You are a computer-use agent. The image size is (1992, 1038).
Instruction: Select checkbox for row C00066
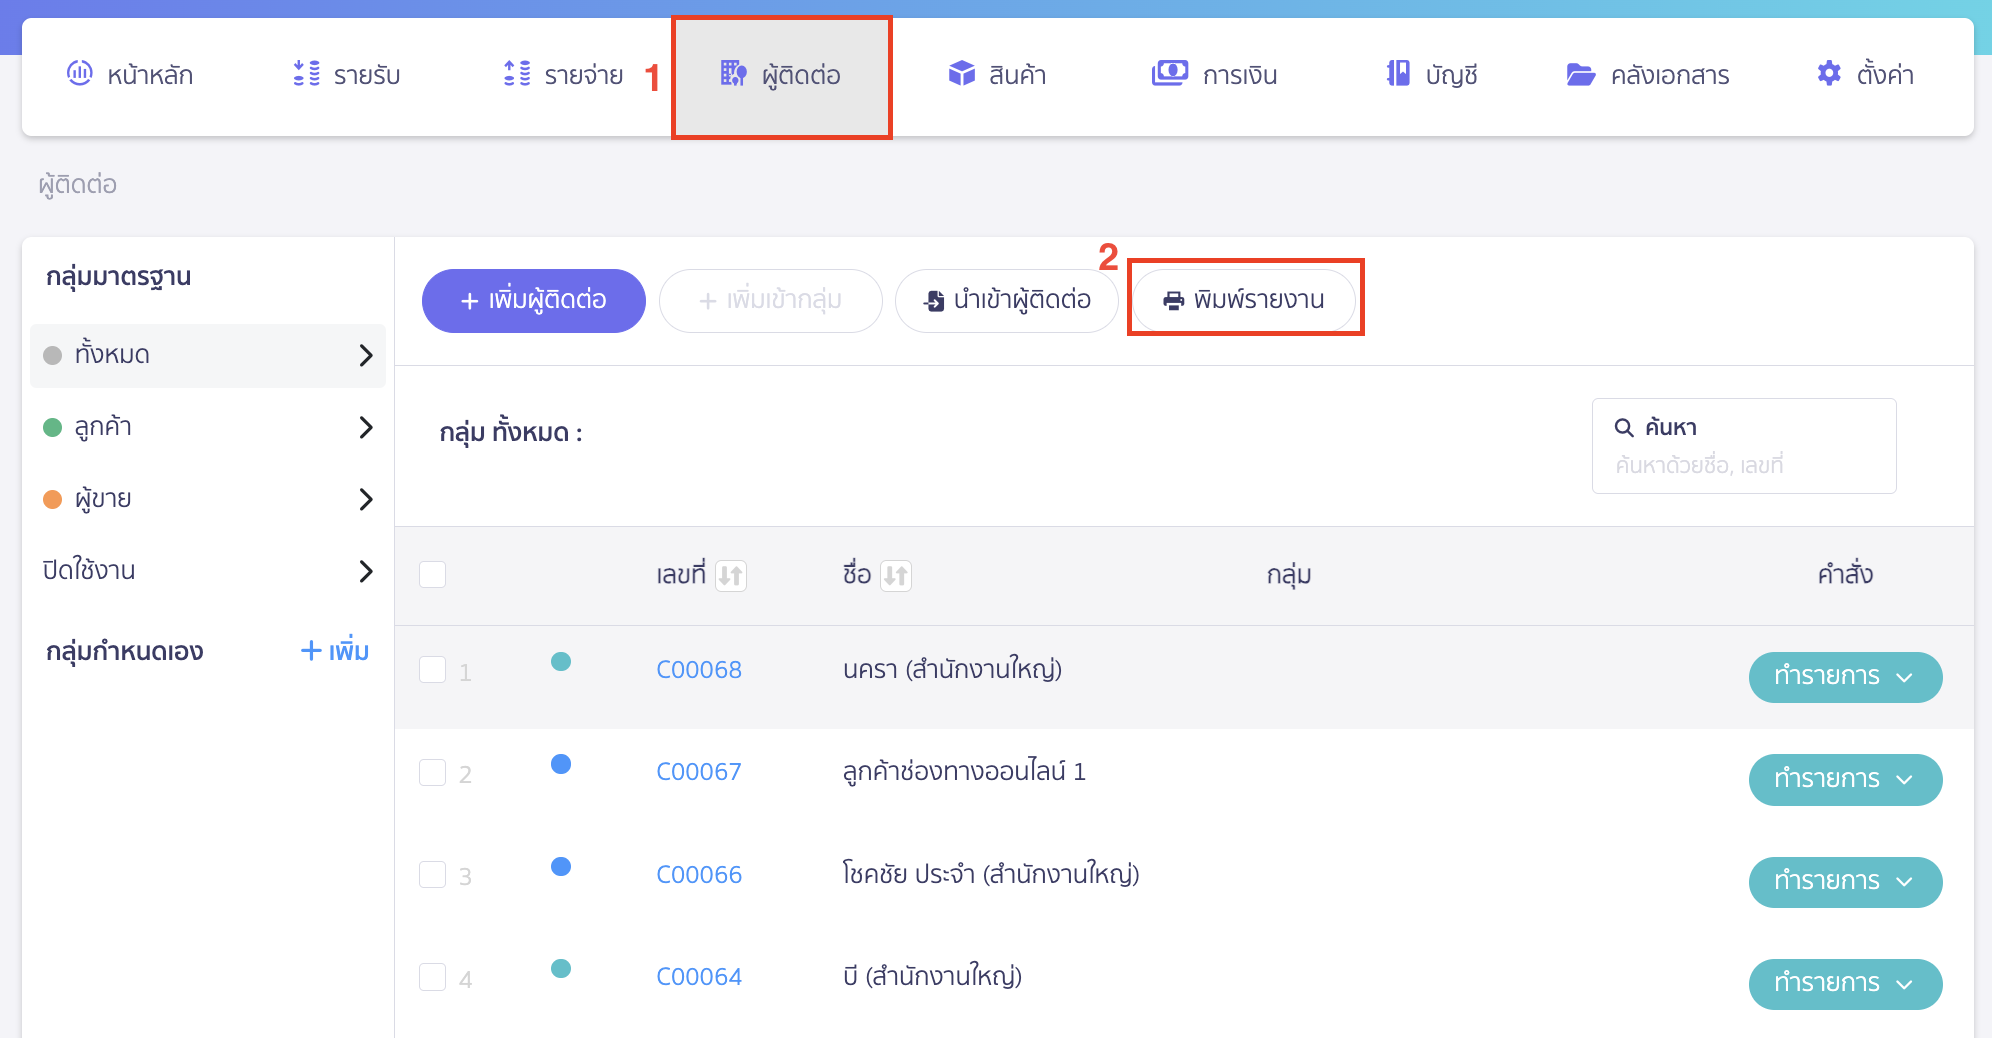432,875
